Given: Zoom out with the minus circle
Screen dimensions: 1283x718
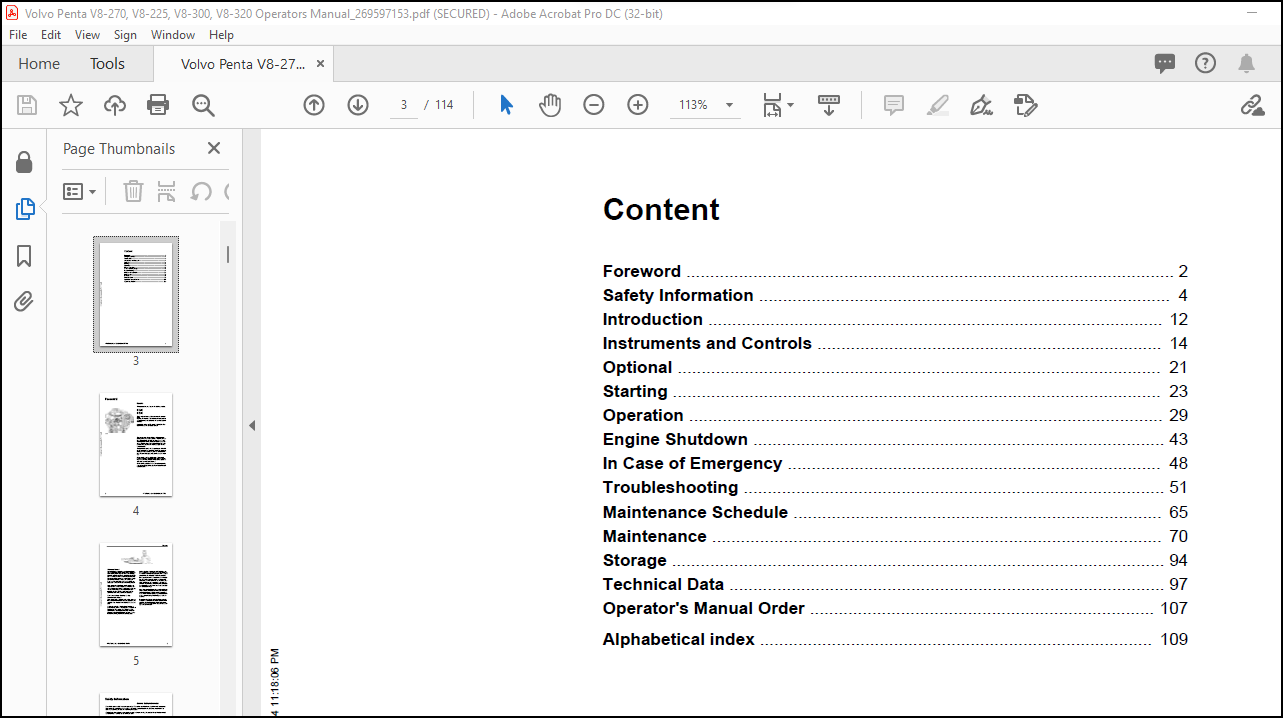Looking at the screenshot, I should point(594,105).
